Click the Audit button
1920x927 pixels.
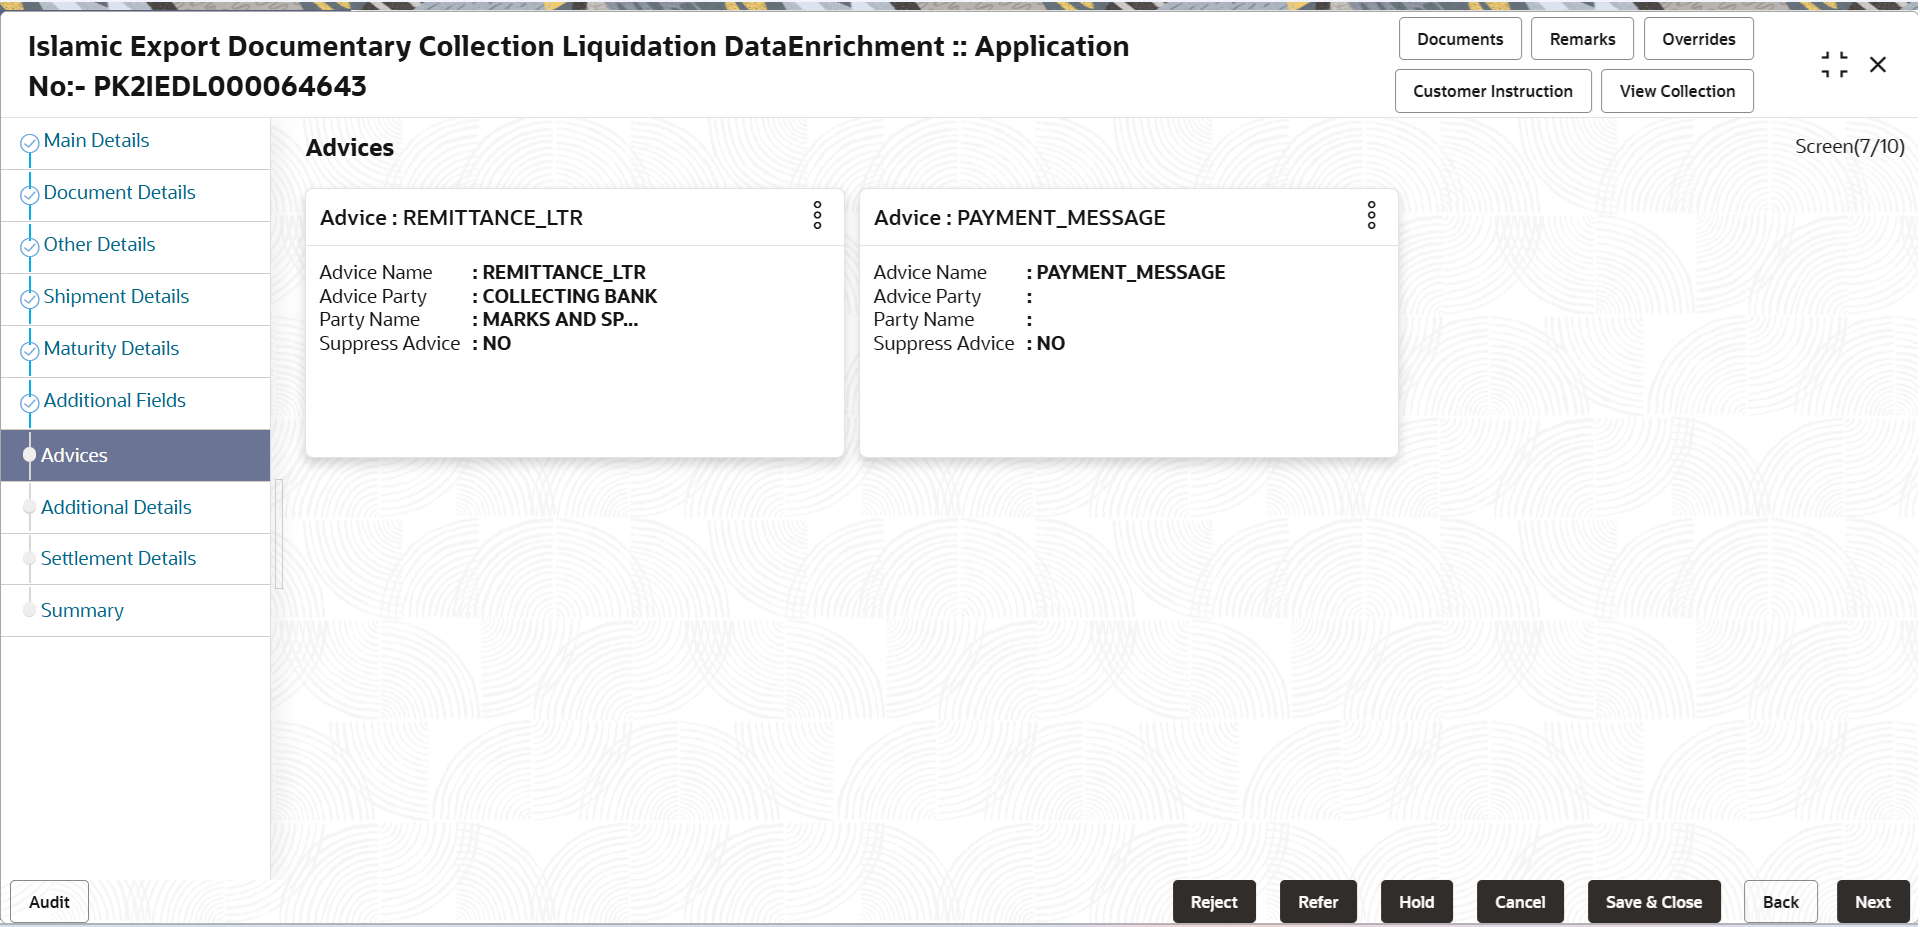[49, 902]
